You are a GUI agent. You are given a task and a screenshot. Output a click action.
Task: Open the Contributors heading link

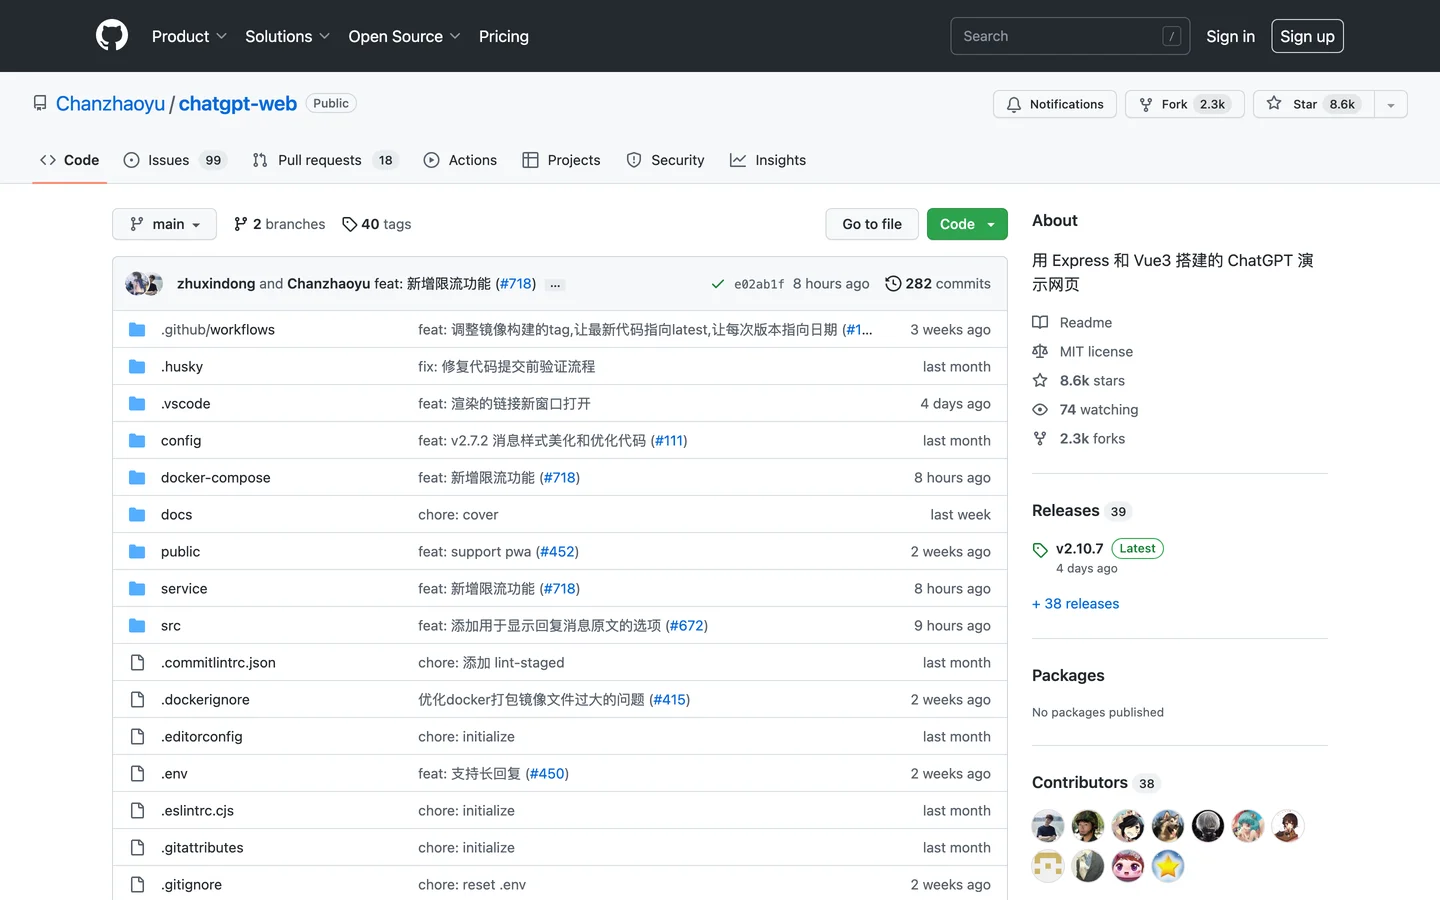(x=1079, y=783)
